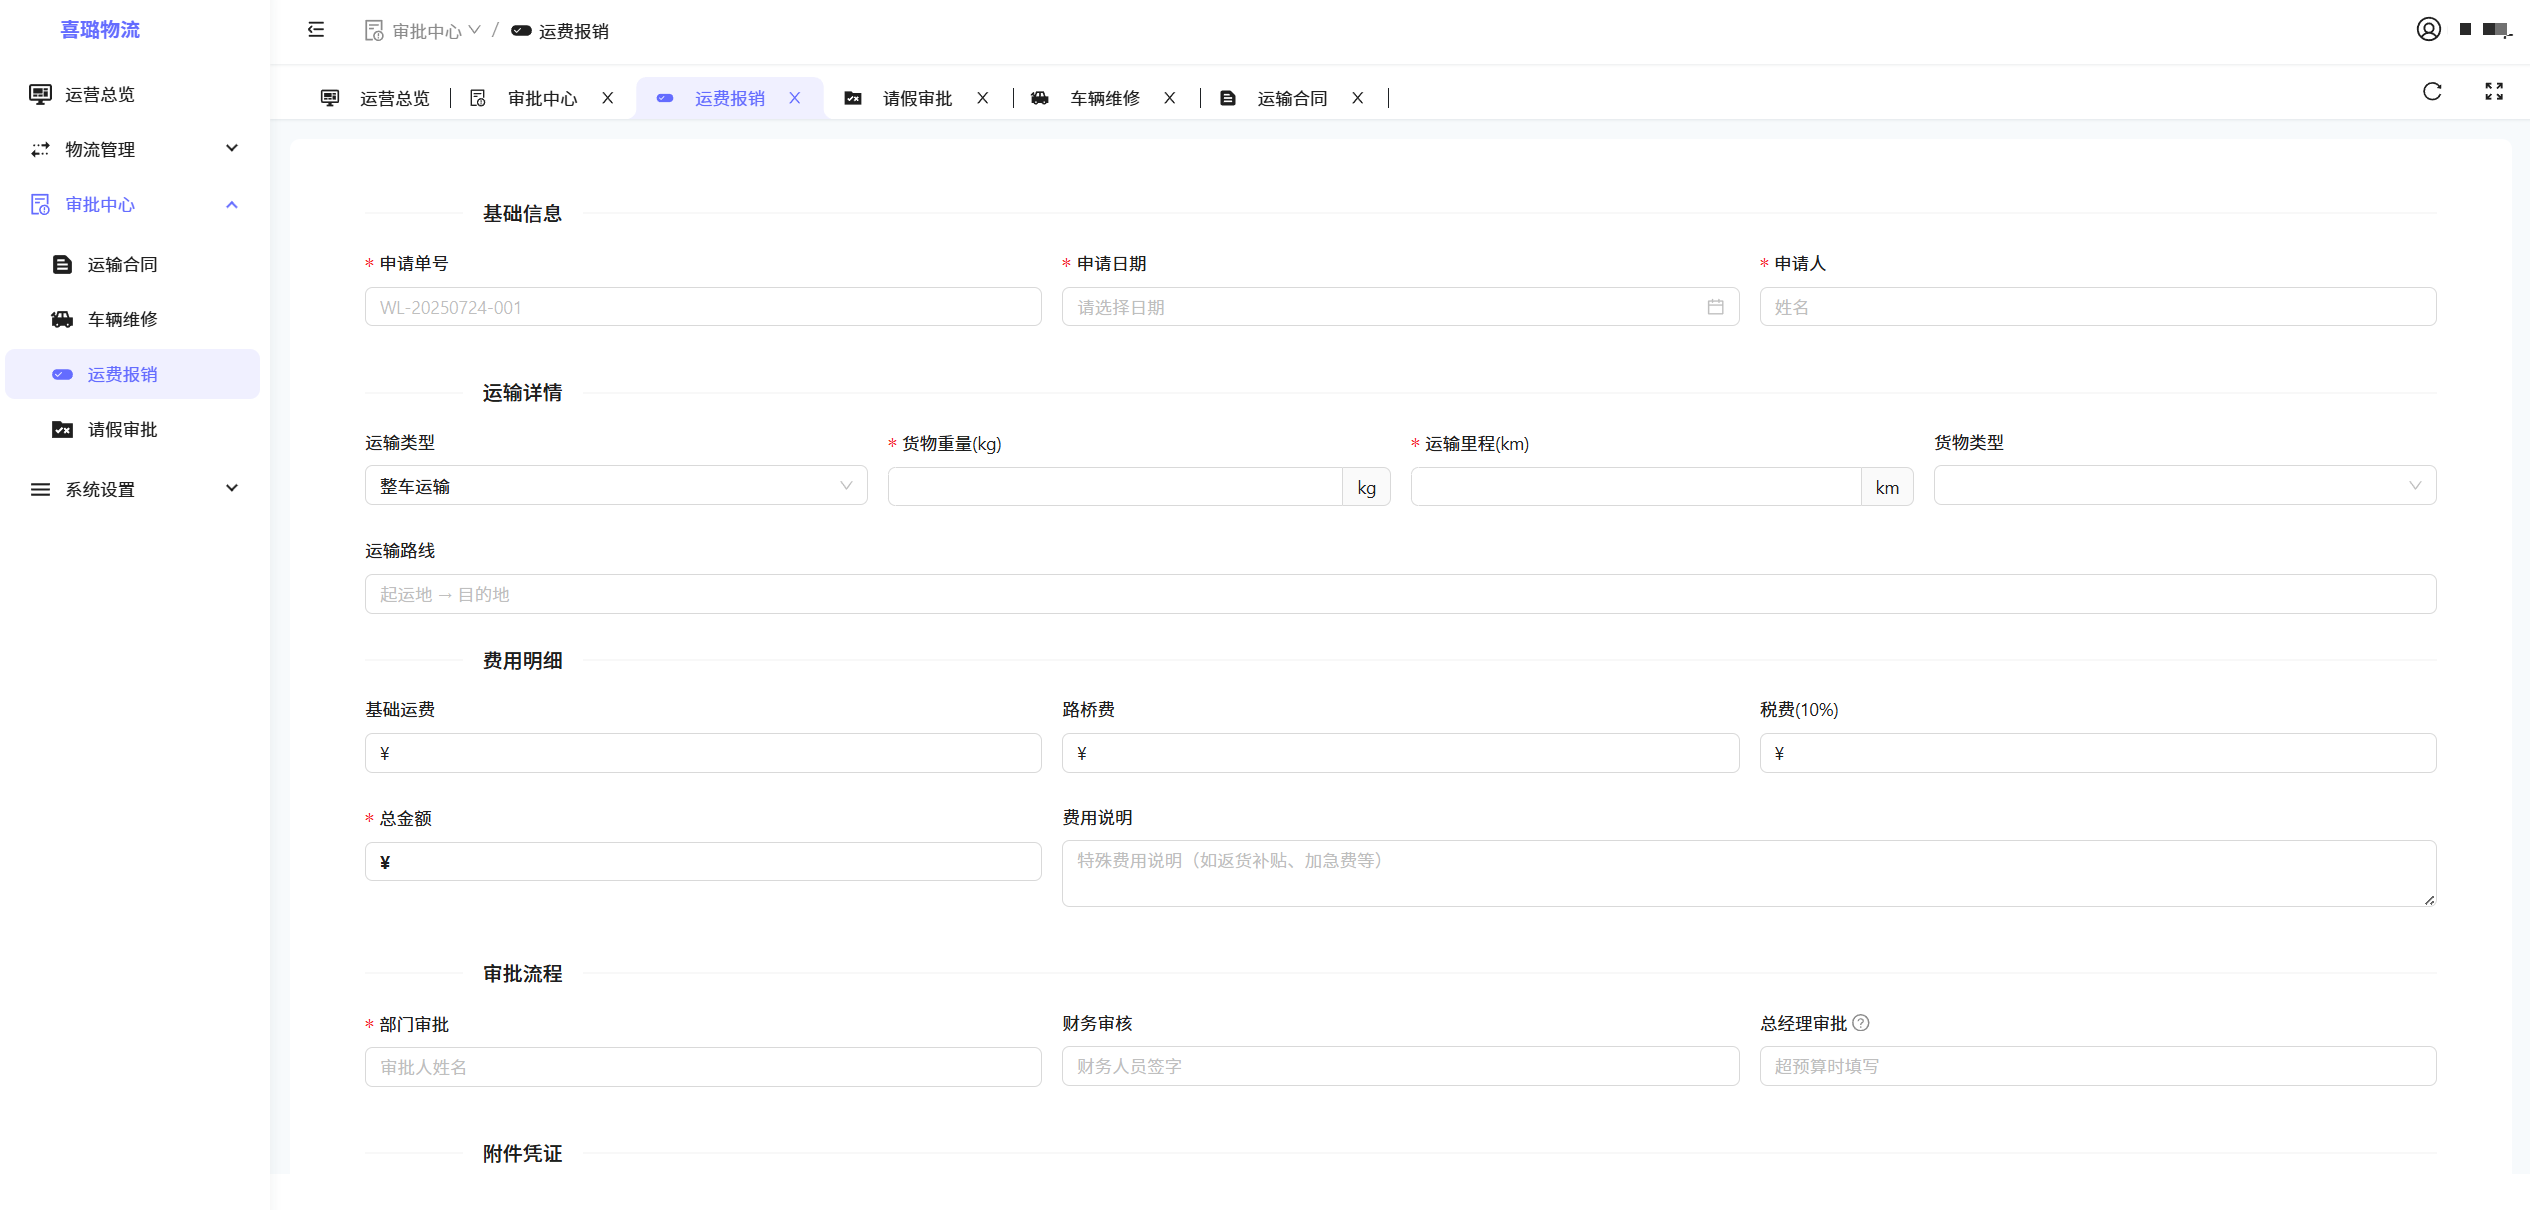Close the 车辆维修 tab
Viewport: 2530px width, 1210px height.
pyautogui.click(x=1169, y=97)
